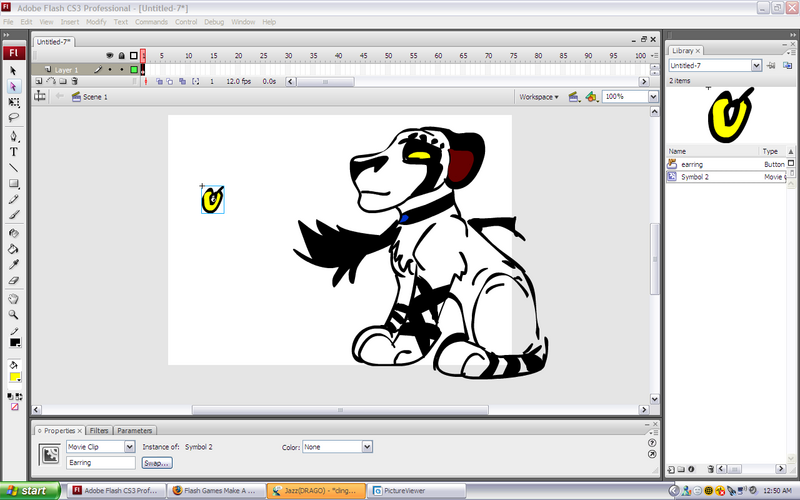The height and width of the screenshot is (500, 800).
Task: Click the Swap... button
Action: click(157, 463)
